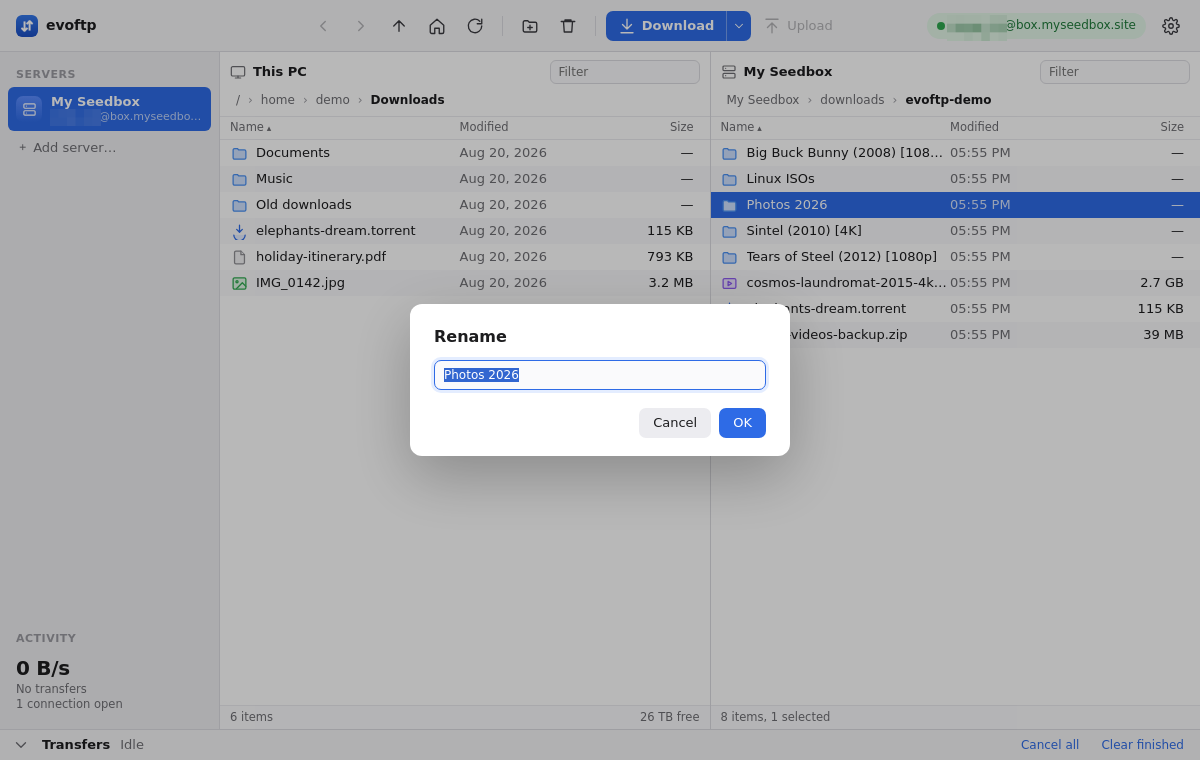Click the cosmos-laundromat video file icon
Viewport: 1200px width, 760px height.
729,284
